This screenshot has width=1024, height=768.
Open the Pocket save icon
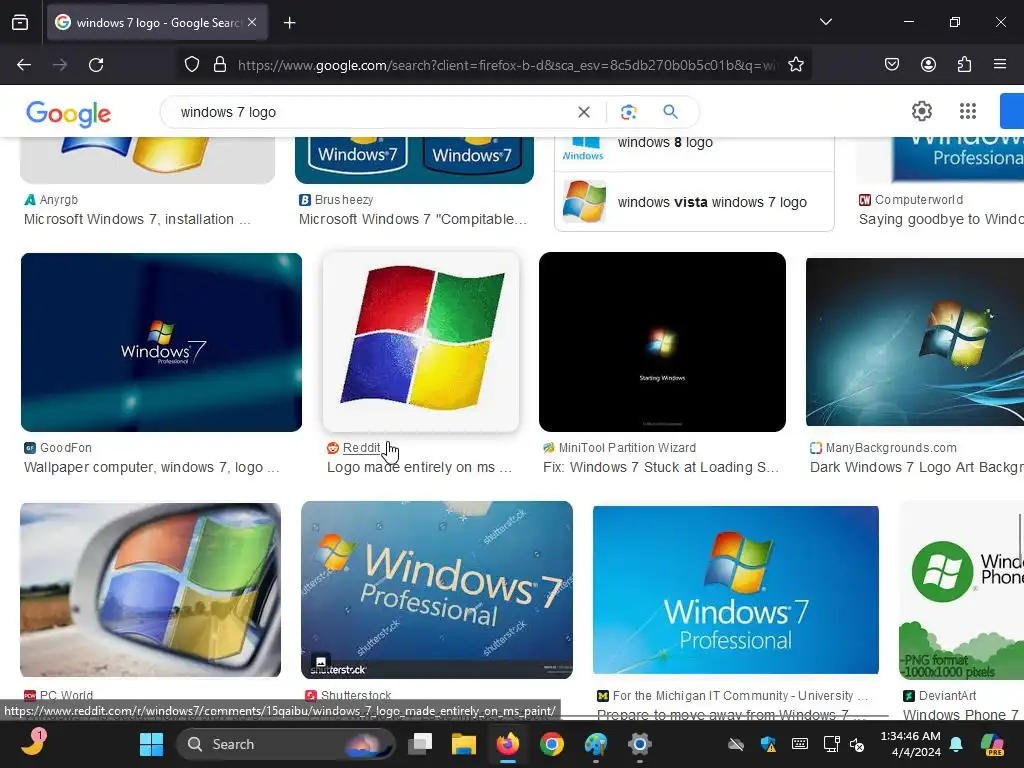coord(891,65)
